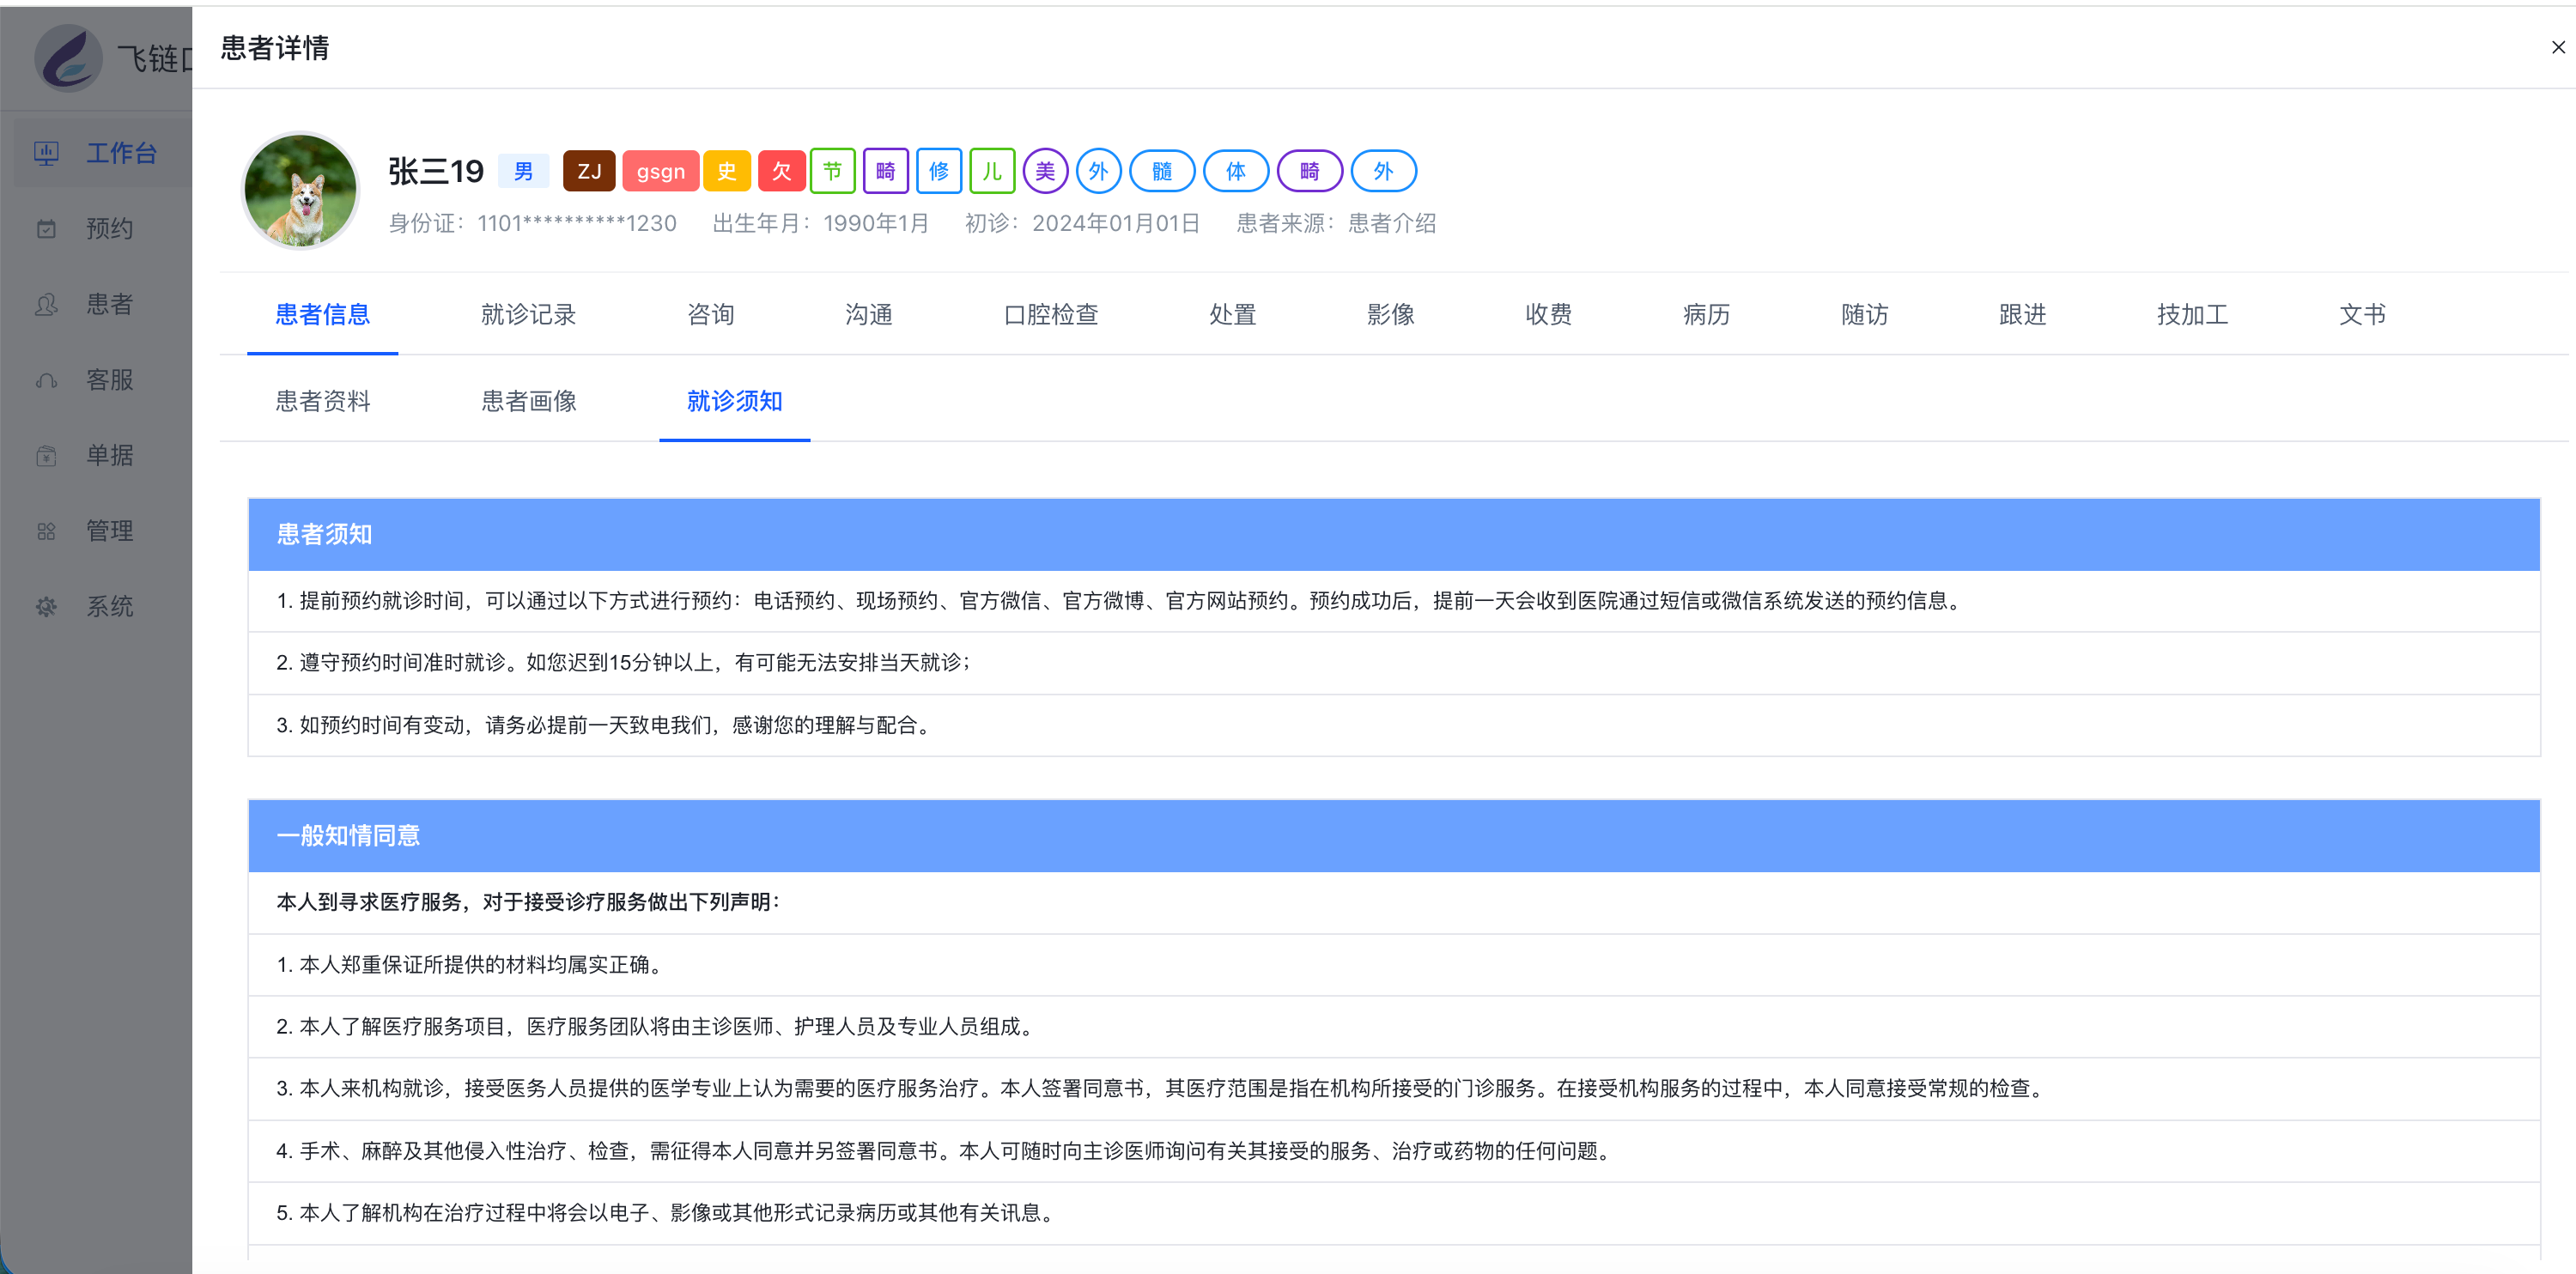Click birth date 1990年1月
Image resolution: width=2576 pixels, height=1274 pixels.
(x=876, y=223)
